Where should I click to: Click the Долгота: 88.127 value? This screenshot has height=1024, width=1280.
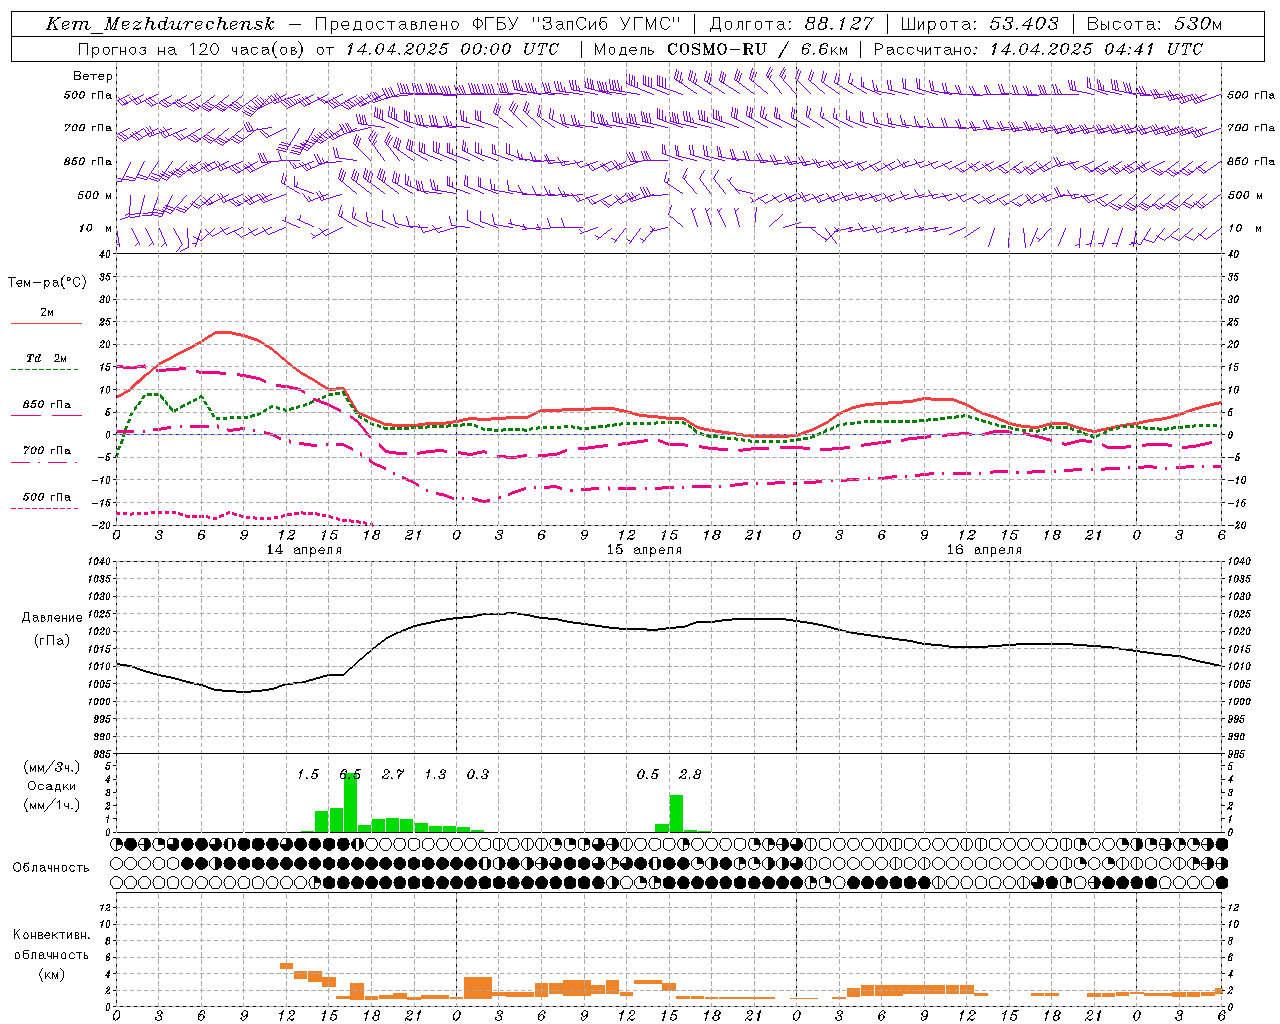[x=791, y=24]
